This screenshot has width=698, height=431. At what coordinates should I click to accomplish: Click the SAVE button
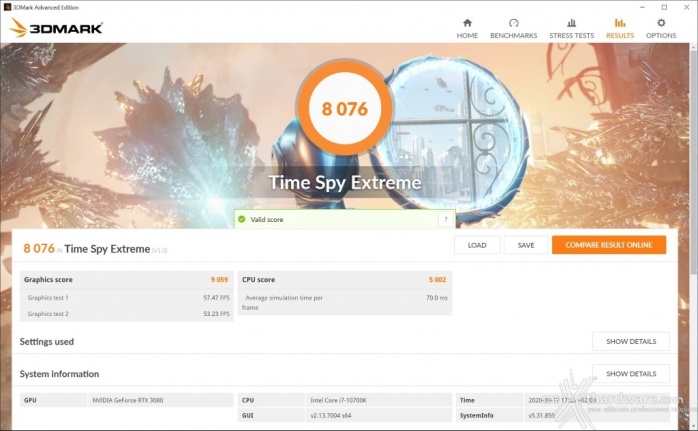pyautogui.click(x=526, y=245)
